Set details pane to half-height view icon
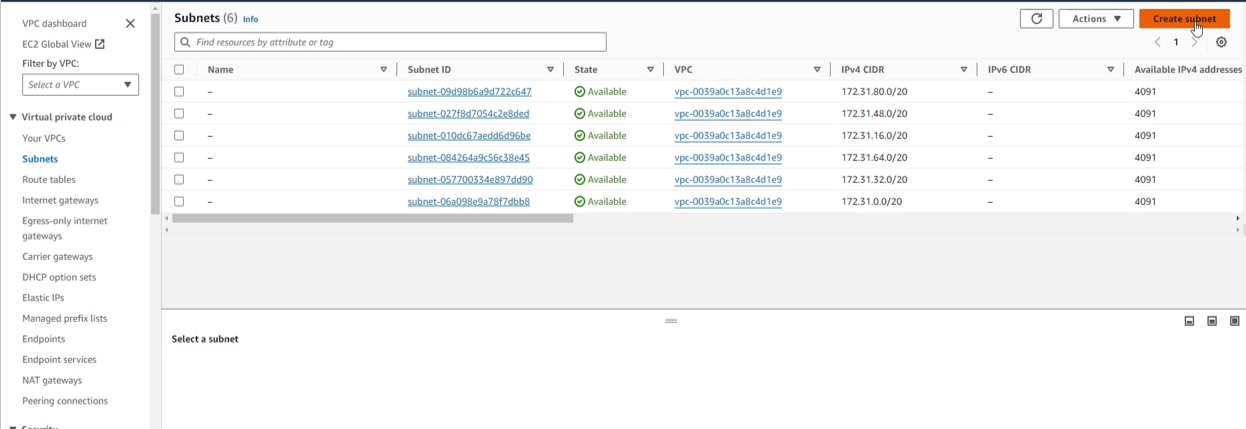 coord(1212,321)
